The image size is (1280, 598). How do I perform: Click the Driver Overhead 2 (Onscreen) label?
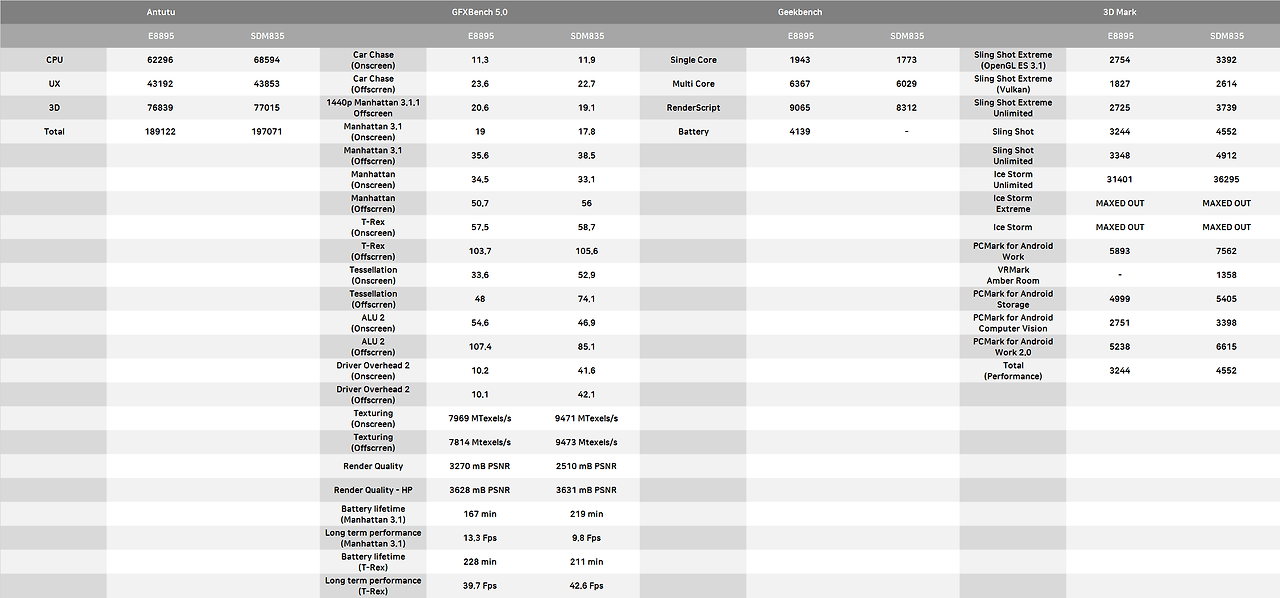[373, 371]
